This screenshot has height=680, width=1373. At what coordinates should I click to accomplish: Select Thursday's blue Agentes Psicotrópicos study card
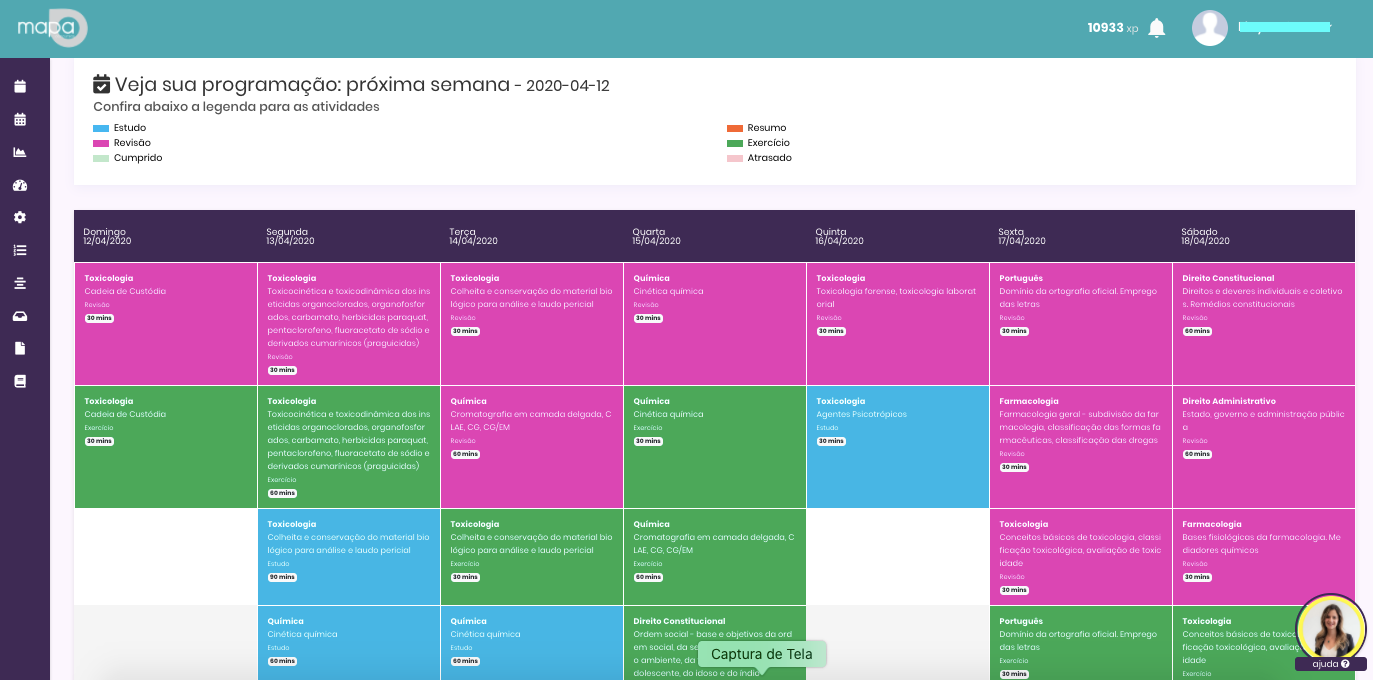tap(897, 446)
